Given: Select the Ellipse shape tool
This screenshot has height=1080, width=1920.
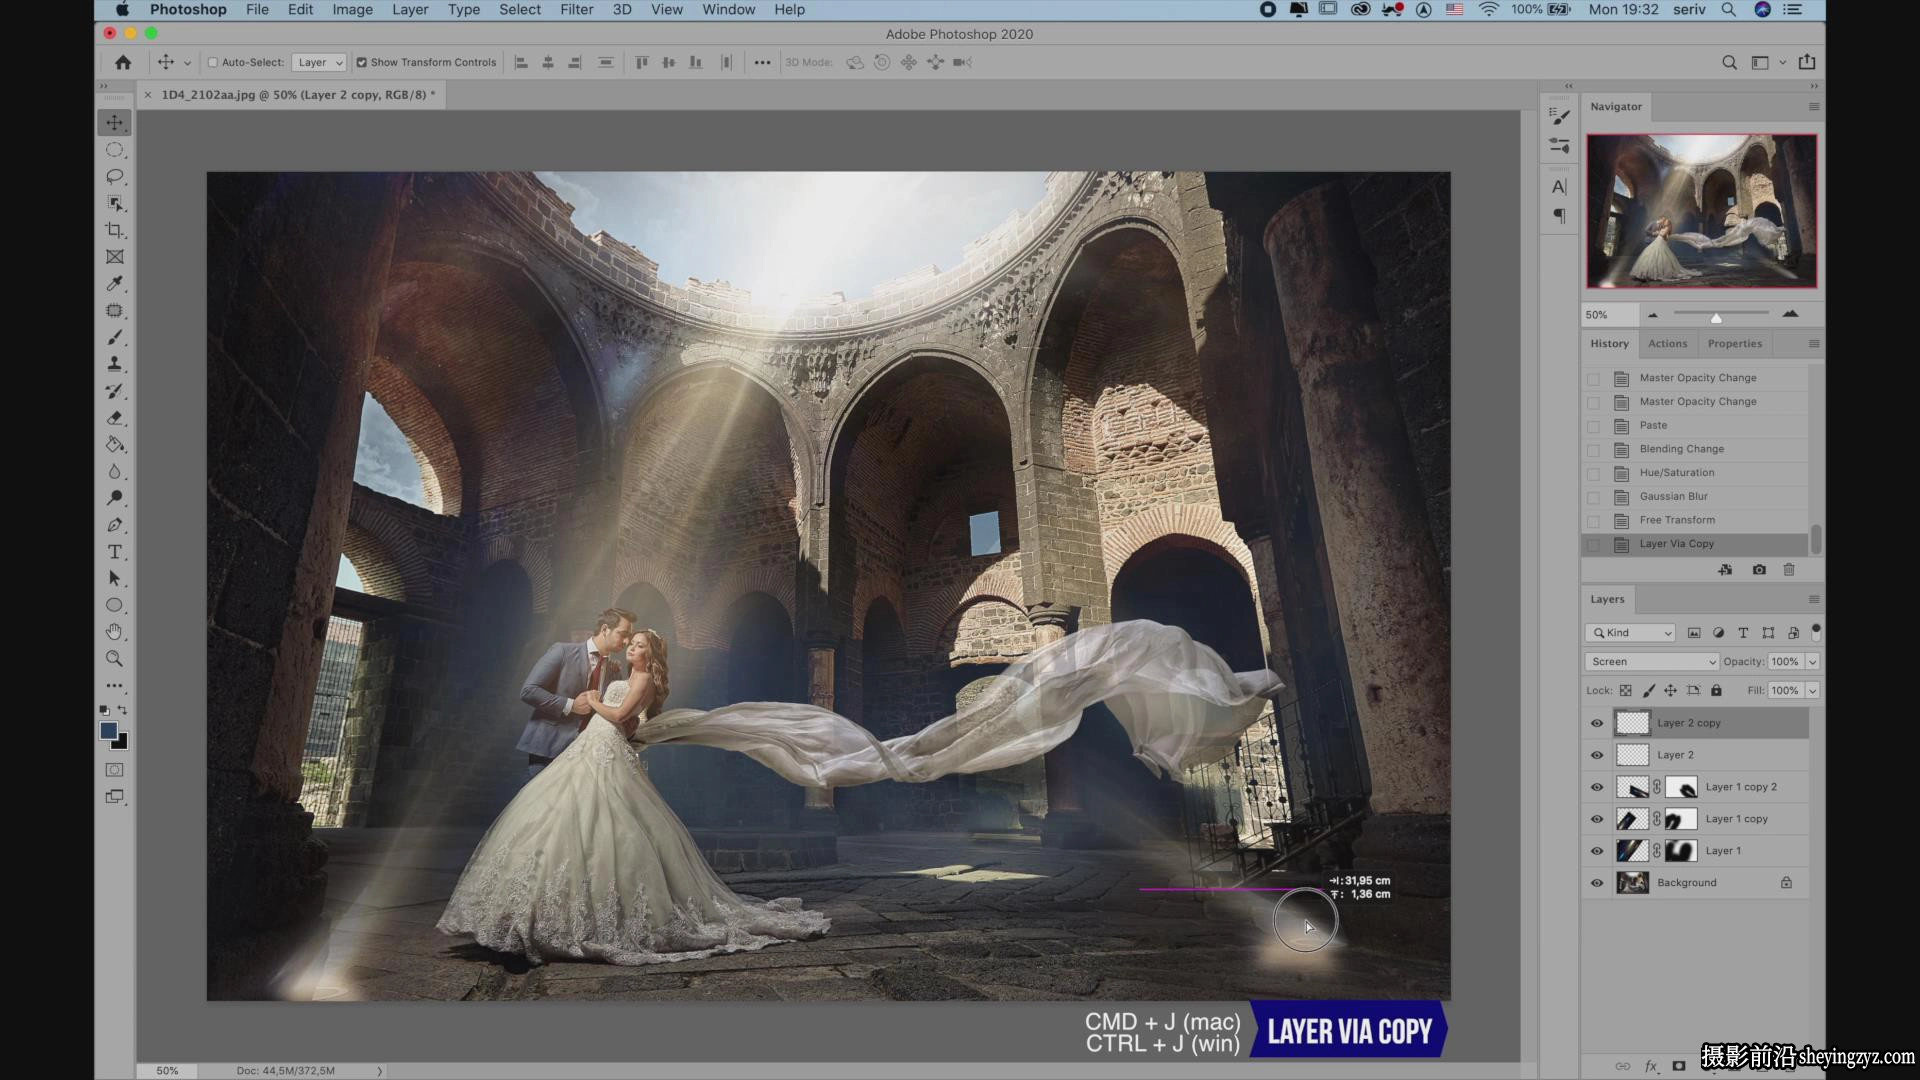Looking at the screenshot, I should coord(115,605).
